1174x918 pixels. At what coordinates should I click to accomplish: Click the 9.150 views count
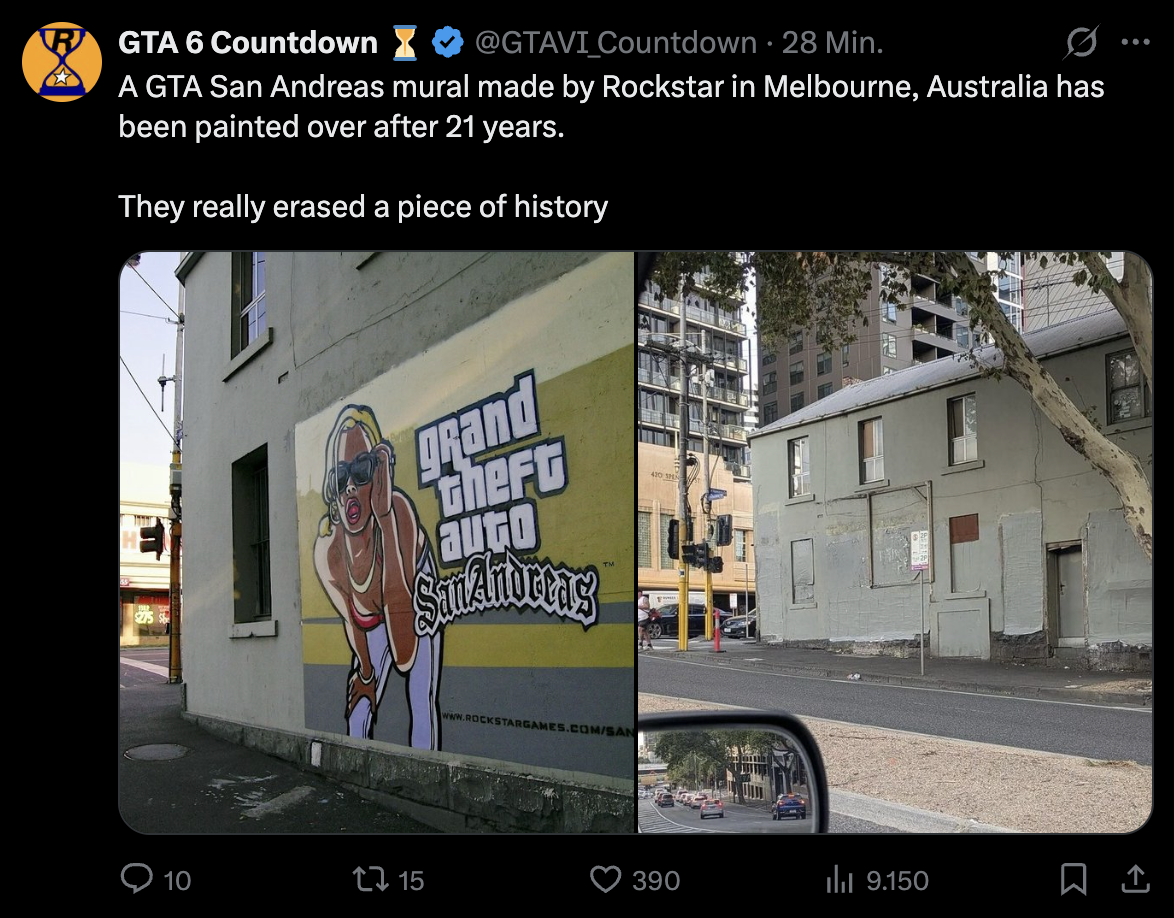tap(897, 881)
